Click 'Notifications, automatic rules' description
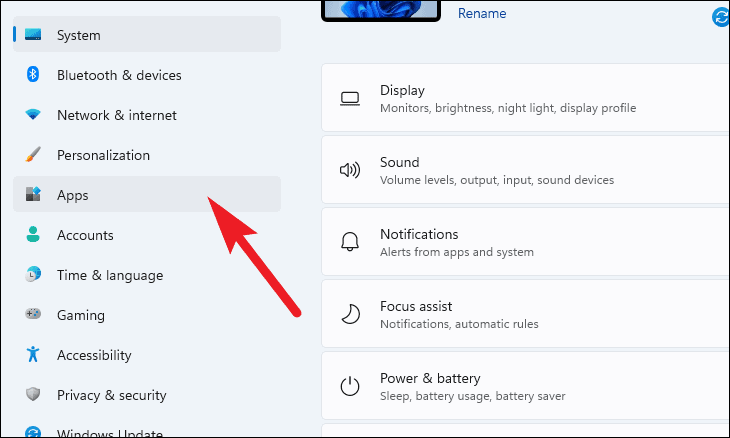Screen dimensions: 730x438 coord(459,324)
